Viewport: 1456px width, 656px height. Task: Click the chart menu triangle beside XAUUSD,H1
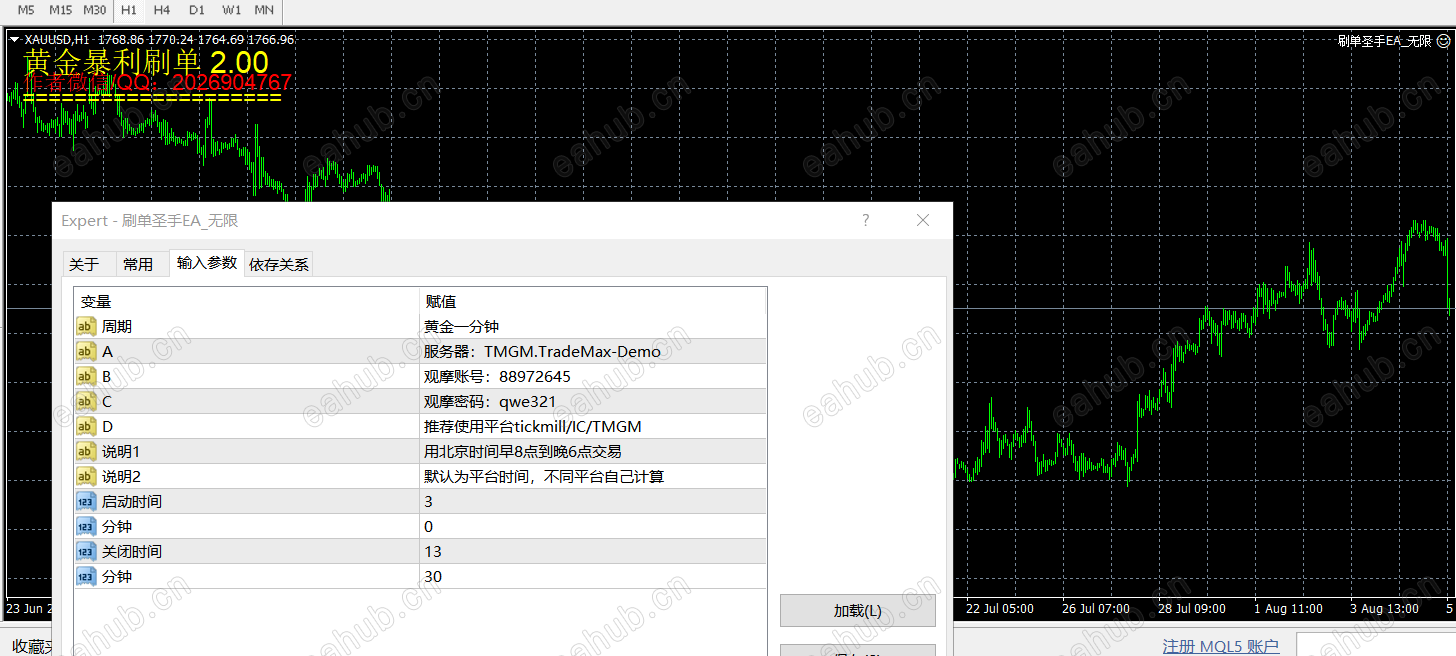point(14,40)
